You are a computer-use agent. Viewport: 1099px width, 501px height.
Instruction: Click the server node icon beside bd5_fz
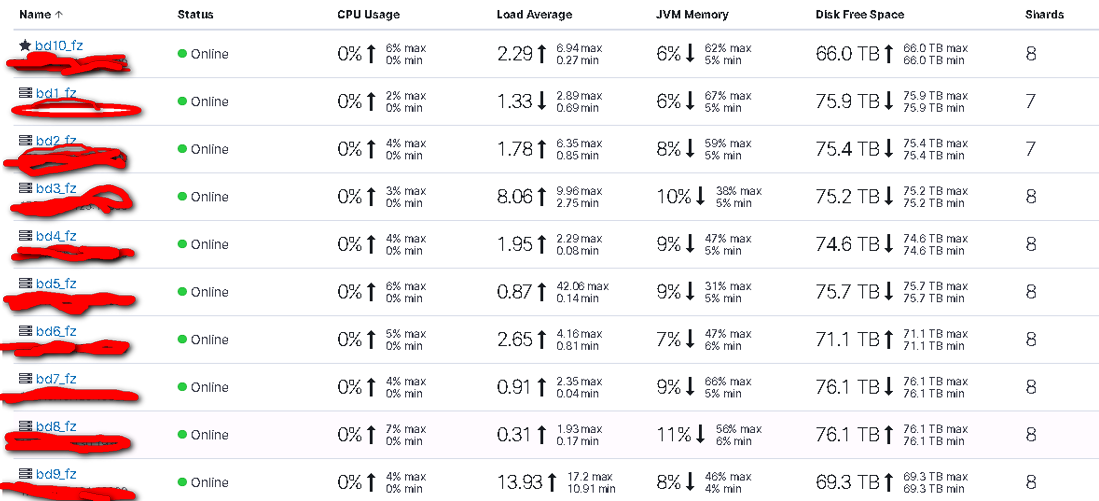(25, 284)
